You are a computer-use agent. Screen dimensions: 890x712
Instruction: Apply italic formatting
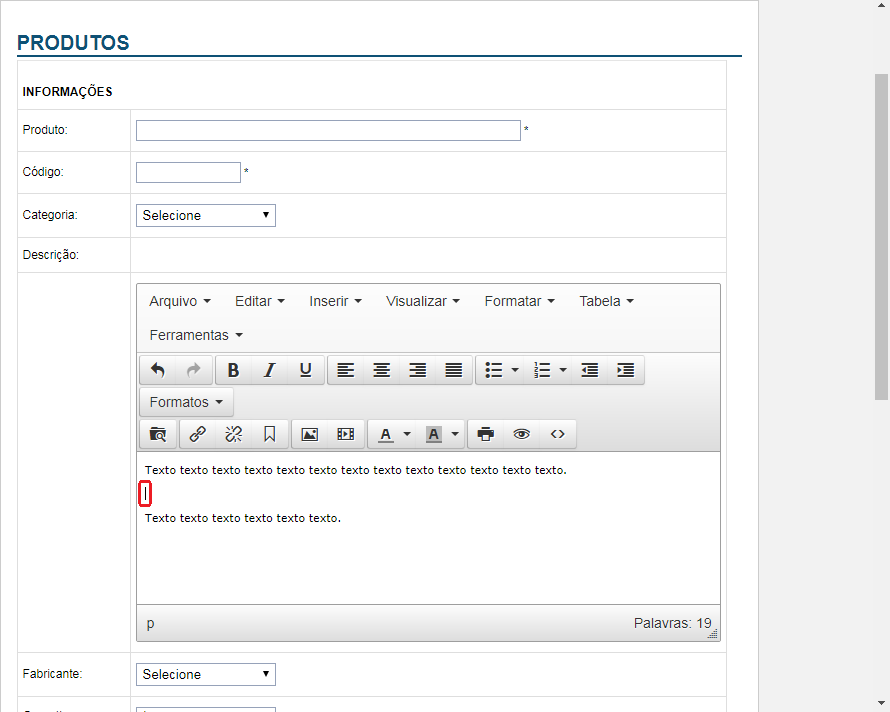click(269, 370)
